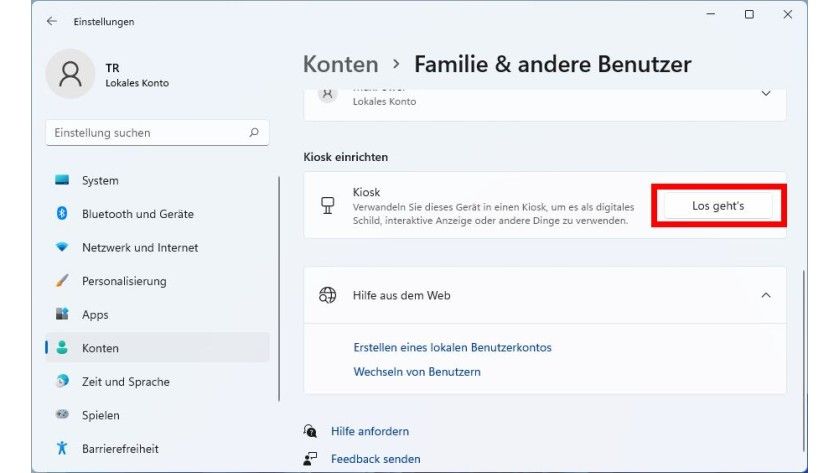Click the Barrierefreiheit accessibility icon

62,448
